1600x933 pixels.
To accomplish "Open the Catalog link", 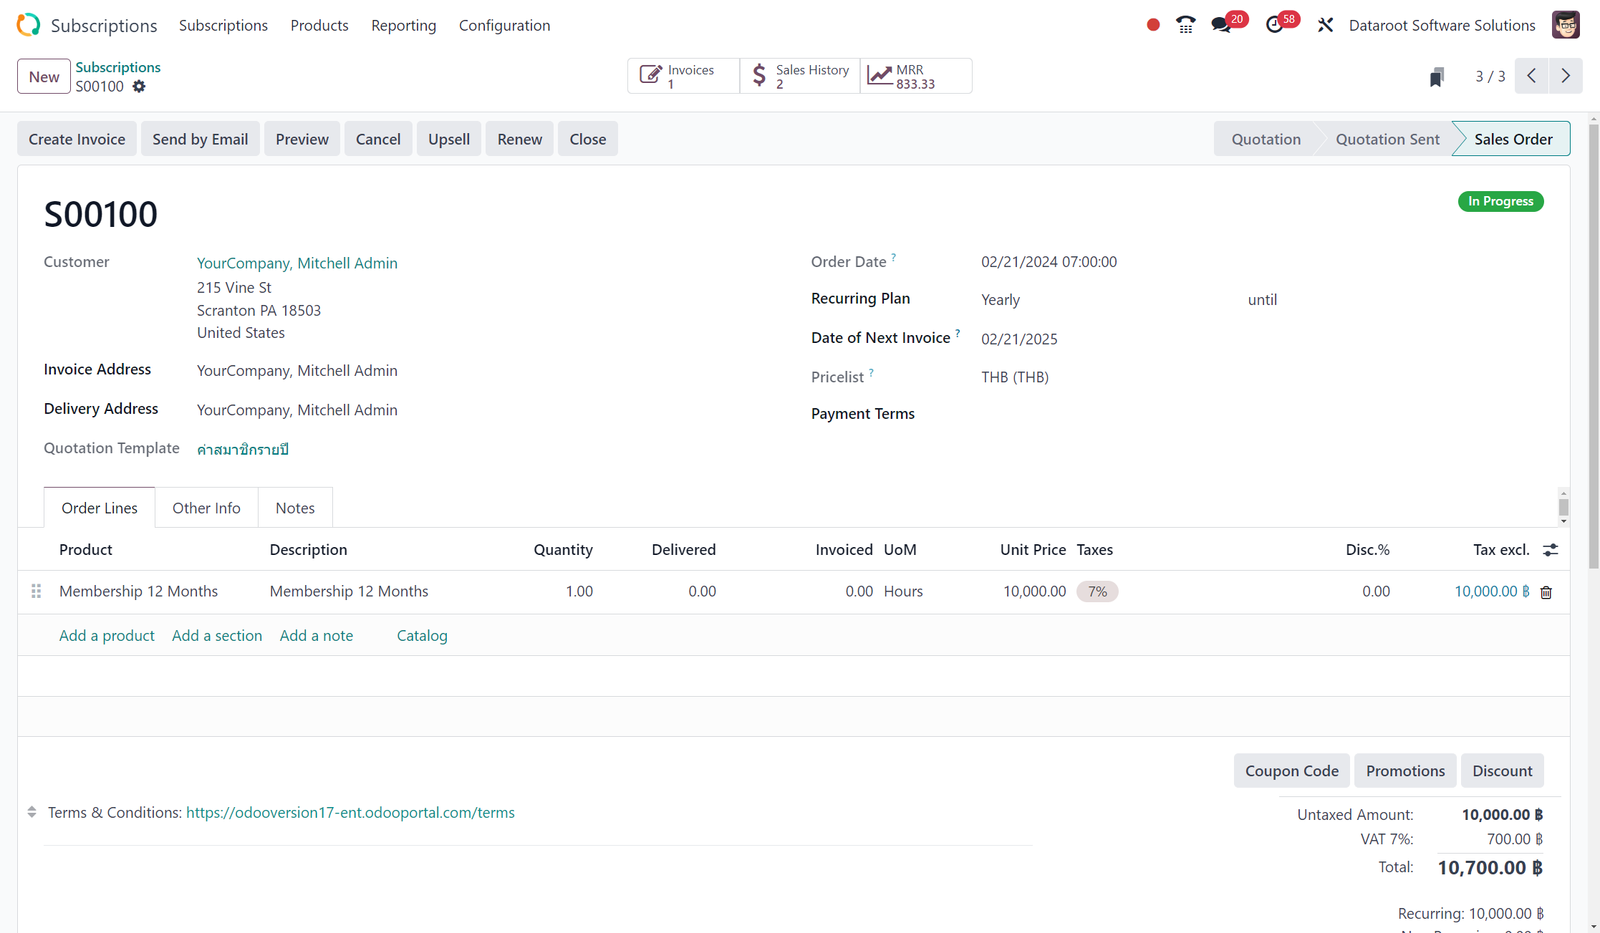I will click(422, 636).
